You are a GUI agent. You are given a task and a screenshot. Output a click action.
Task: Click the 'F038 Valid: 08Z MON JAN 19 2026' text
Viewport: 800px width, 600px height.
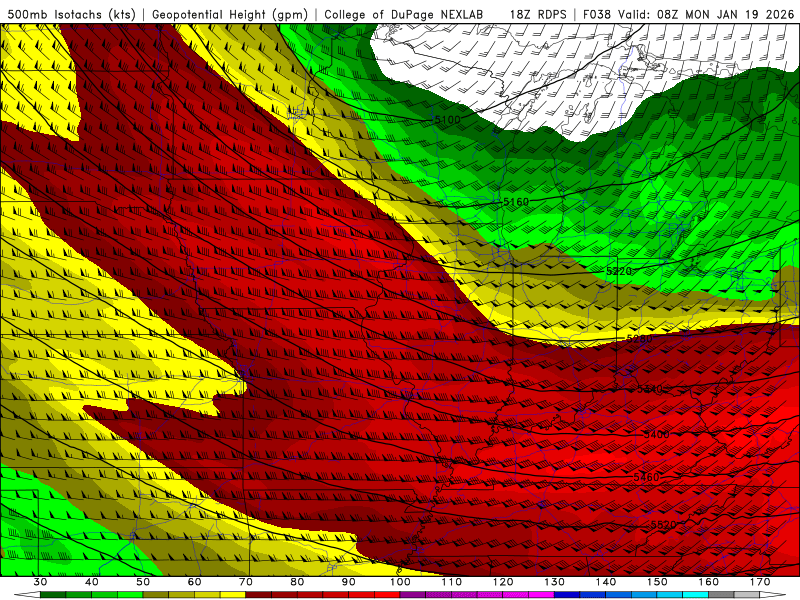pos(688,14)
